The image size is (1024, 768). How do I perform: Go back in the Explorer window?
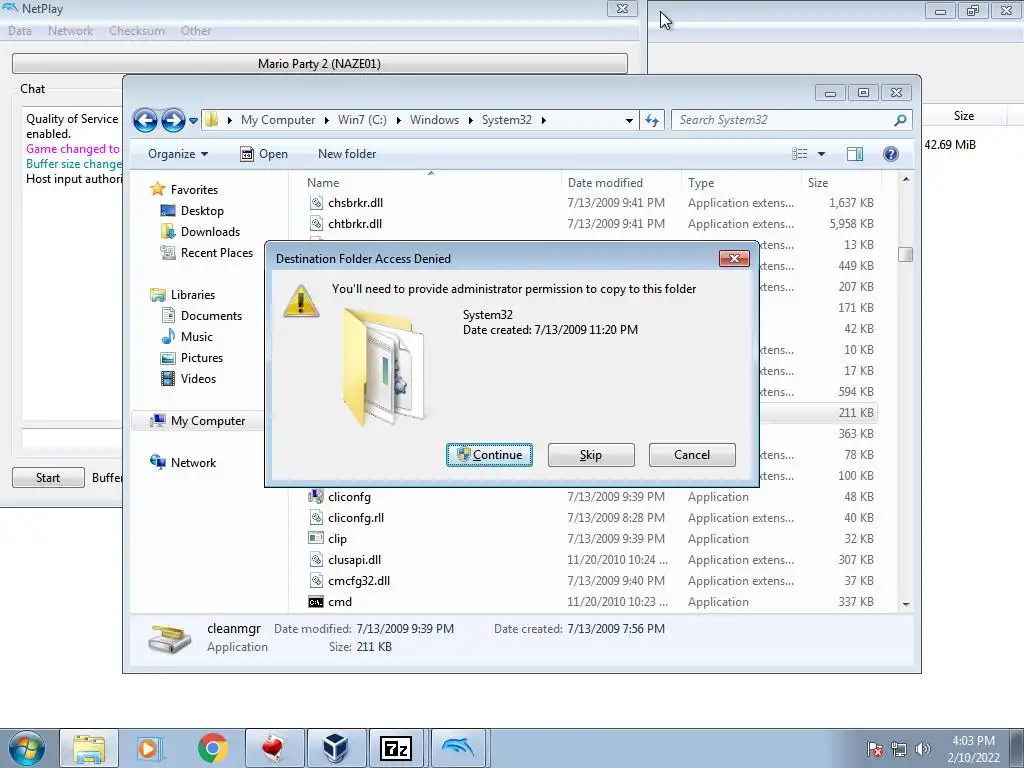145,120
